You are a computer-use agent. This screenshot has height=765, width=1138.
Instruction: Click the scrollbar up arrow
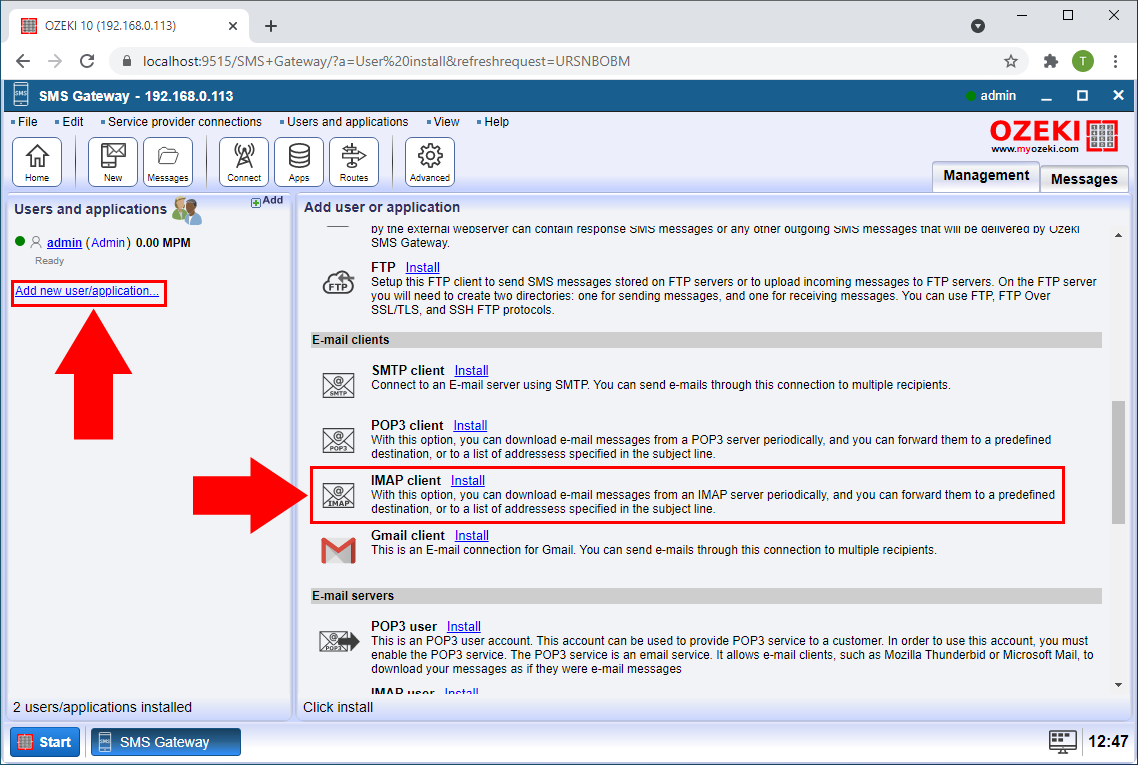coord(1118,235)
